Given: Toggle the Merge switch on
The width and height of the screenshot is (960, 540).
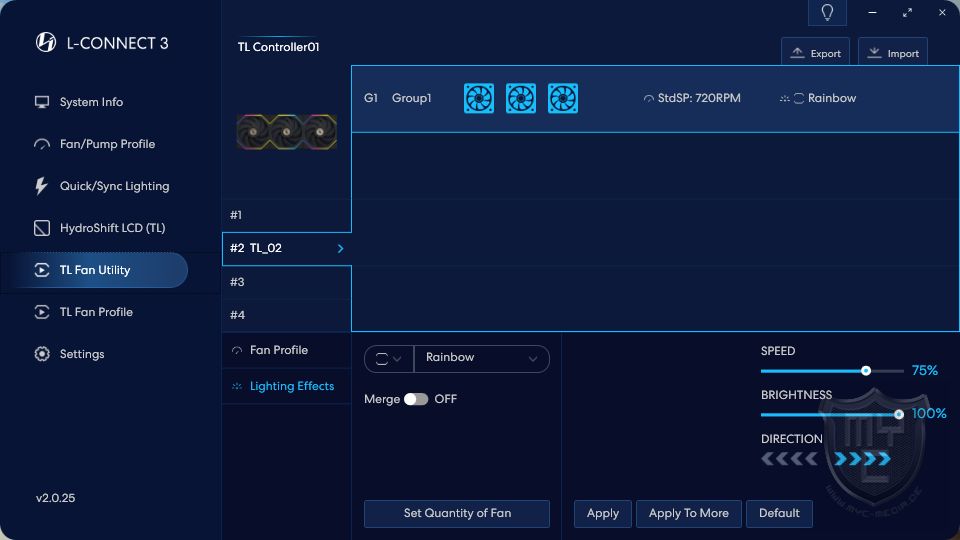Looking at the screenshot, I should coord(416,399).
